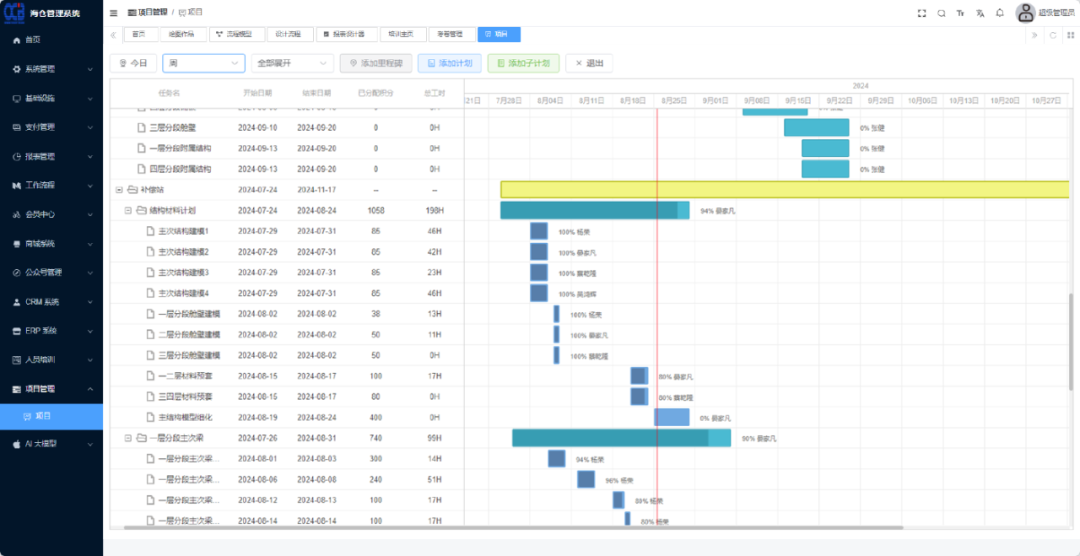Click the user avatar icon
The image size is (1080, 556).
click(1025, 13)
